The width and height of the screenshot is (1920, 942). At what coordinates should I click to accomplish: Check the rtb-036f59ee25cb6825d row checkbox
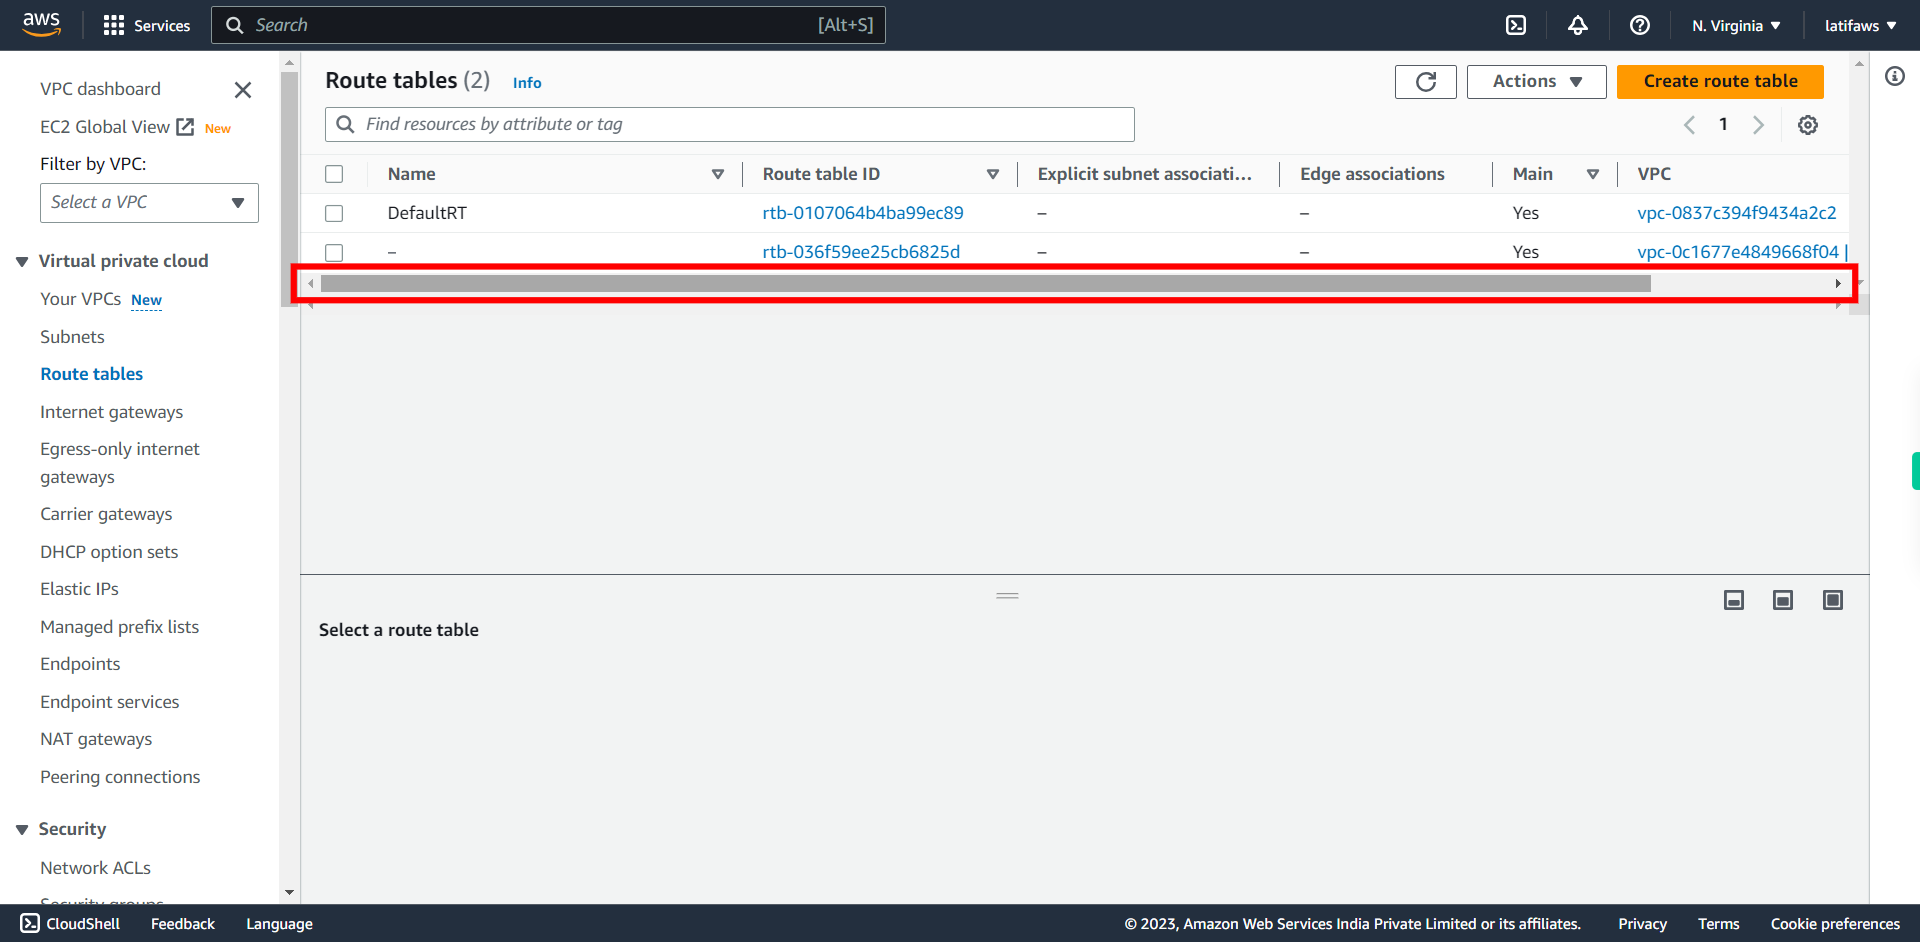[334, 252]
